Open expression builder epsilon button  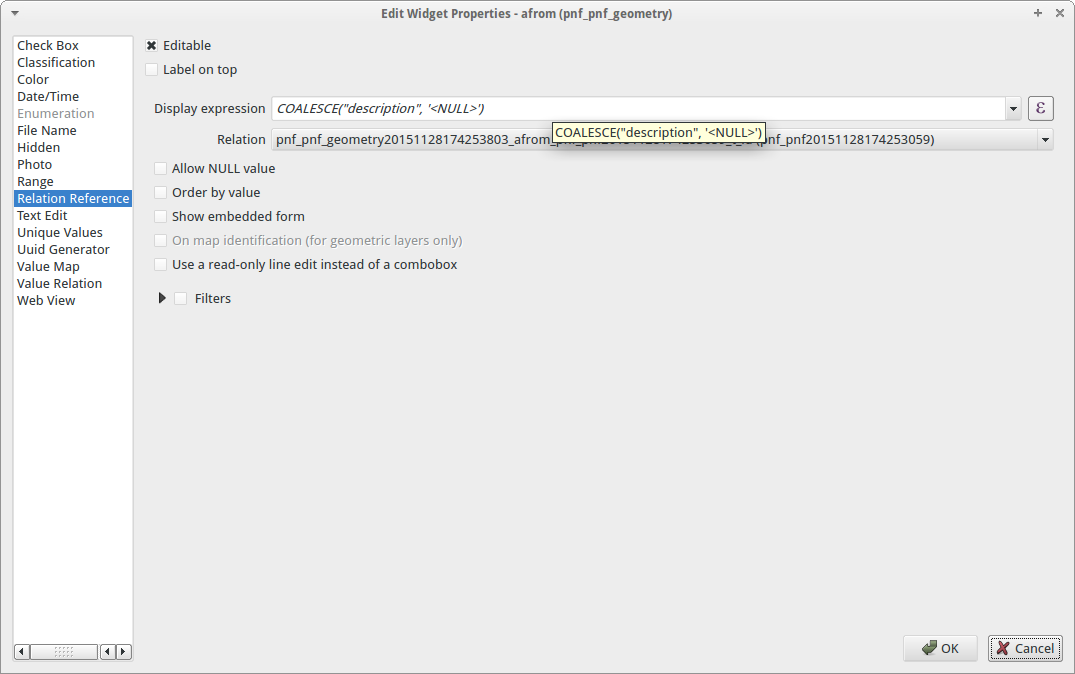click(x=1040, y=108)
